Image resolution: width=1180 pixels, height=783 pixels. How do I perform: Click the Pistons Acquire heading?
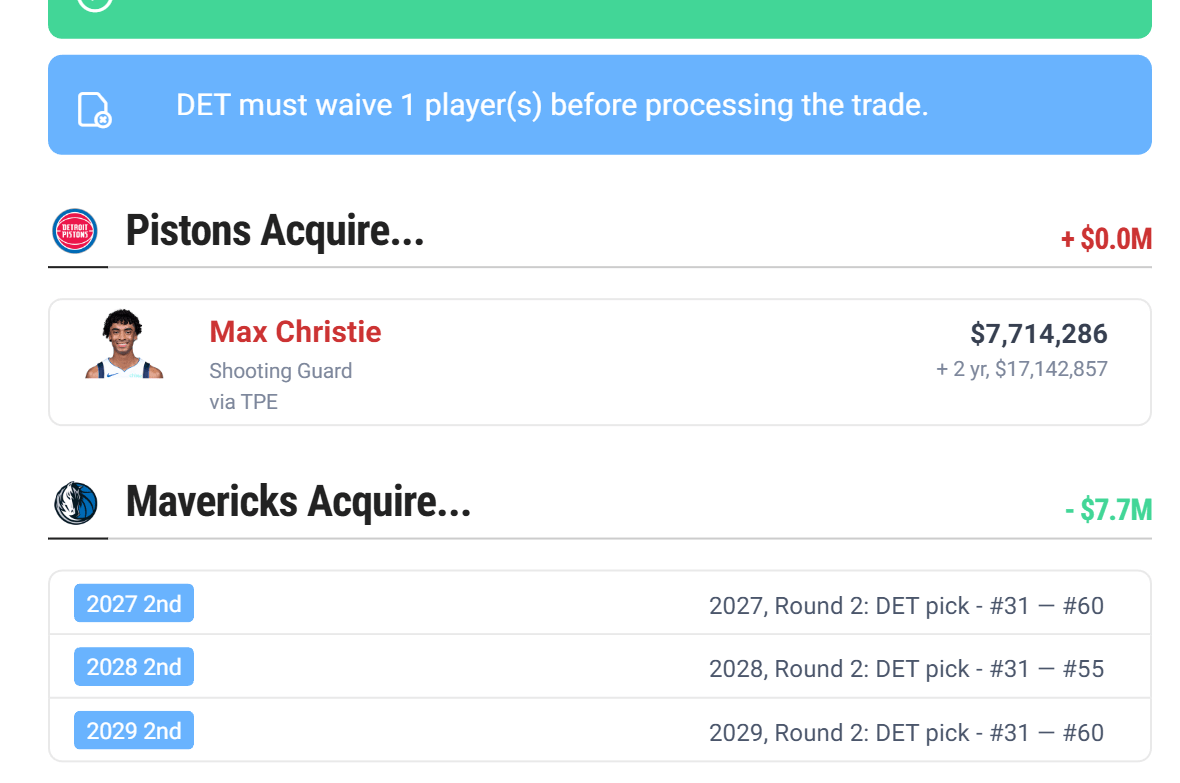click(275, 231)
